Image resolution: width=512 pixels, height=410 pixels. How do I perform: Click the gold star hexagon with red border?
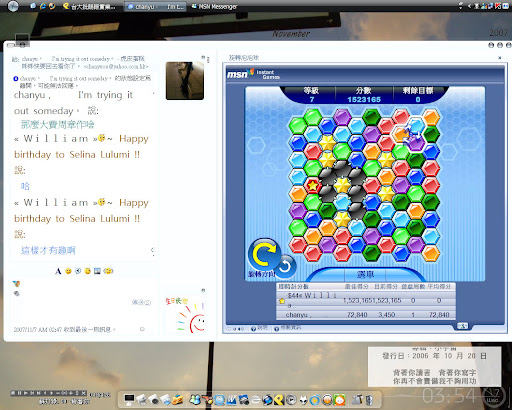(313, 185)
